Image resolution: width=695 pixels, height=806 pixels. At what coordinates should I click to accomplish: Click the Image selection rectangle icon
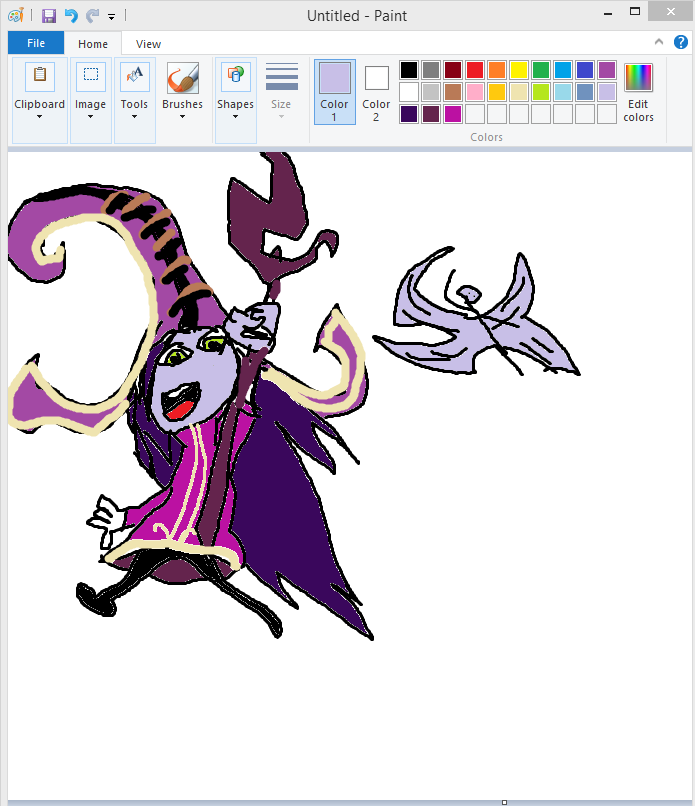tap(91, 76)
